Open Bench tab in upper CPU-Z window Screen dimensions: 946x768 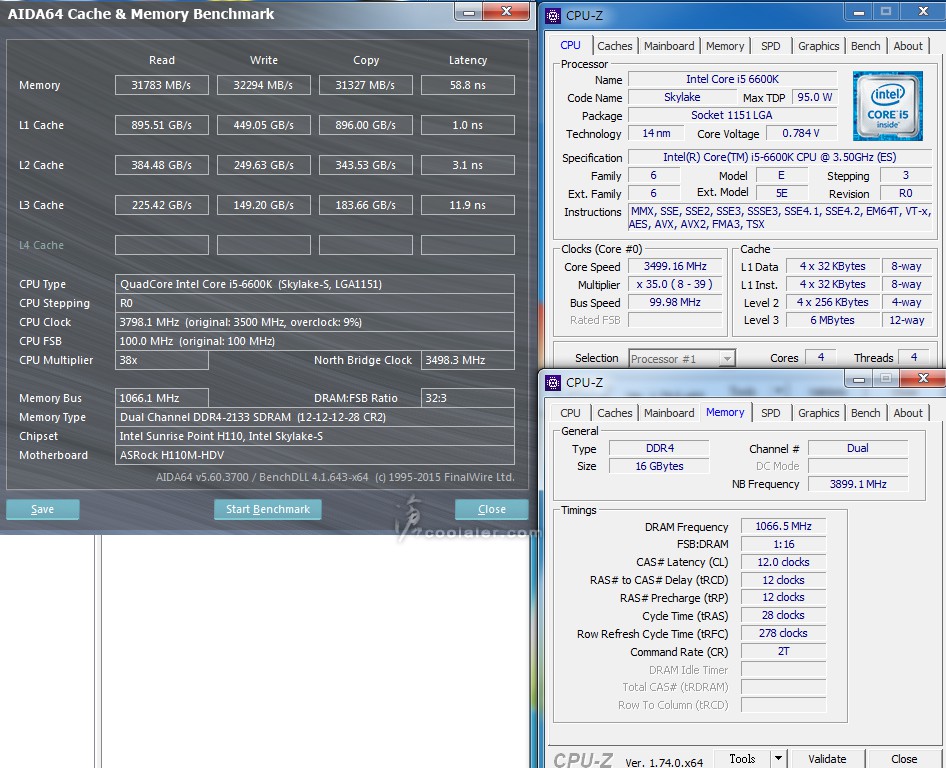point(865,46)
